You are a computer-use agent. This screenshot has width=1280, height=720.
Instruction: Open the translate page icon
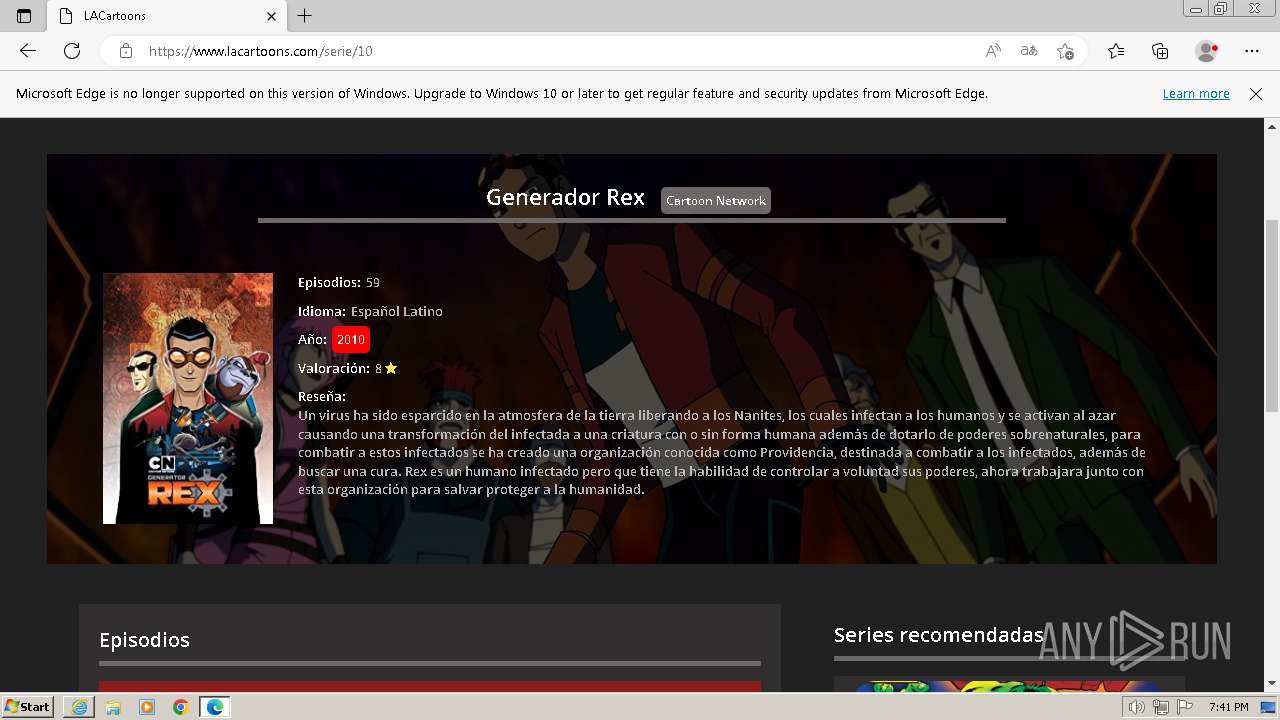(x=1029, y=51)
